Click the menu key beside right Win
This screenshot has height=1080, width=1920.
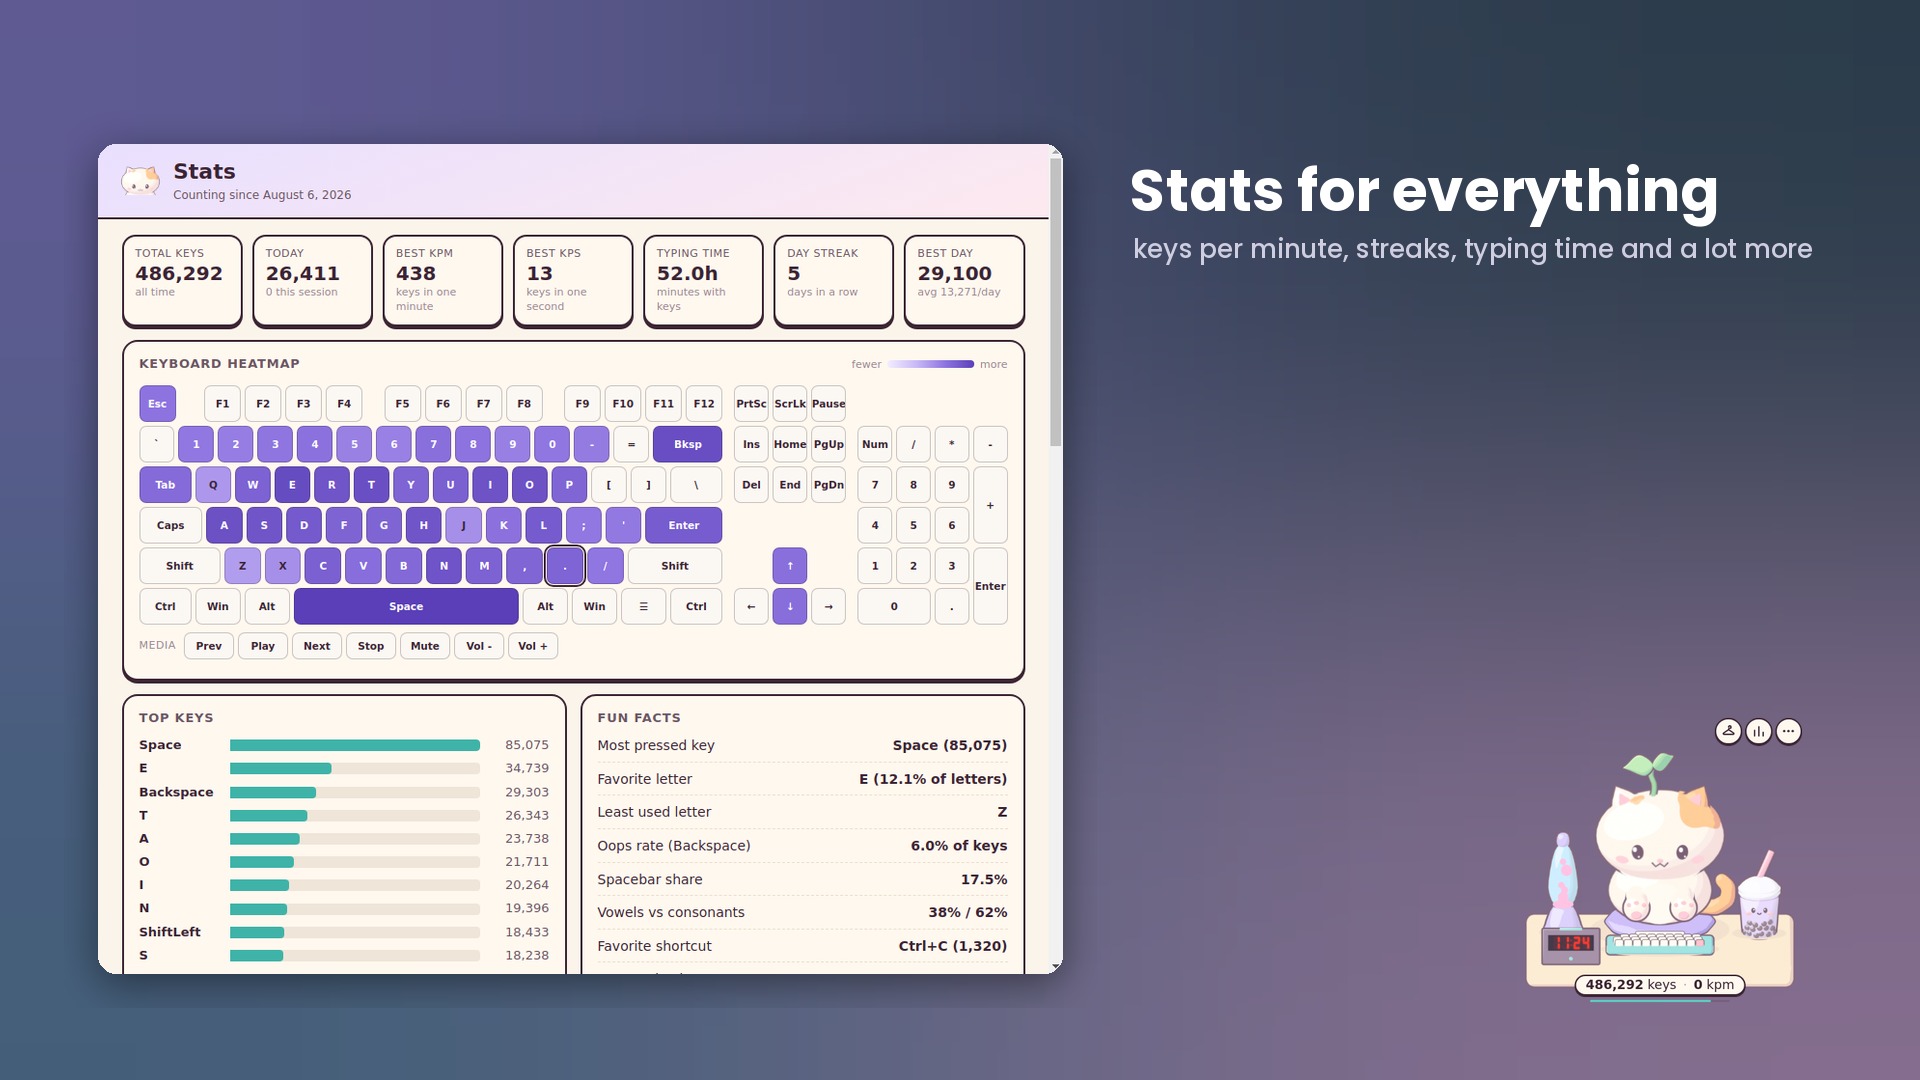click(x=643, y=606)
